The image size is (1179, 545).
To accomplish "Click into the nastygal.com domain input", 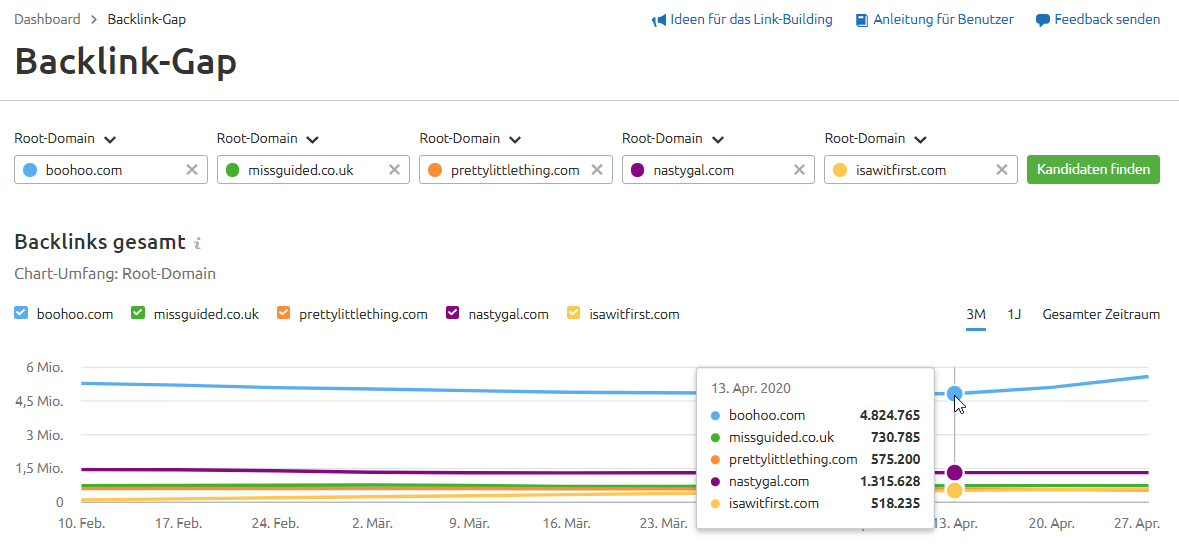I will pyautogui.click(x=718, y=170).
